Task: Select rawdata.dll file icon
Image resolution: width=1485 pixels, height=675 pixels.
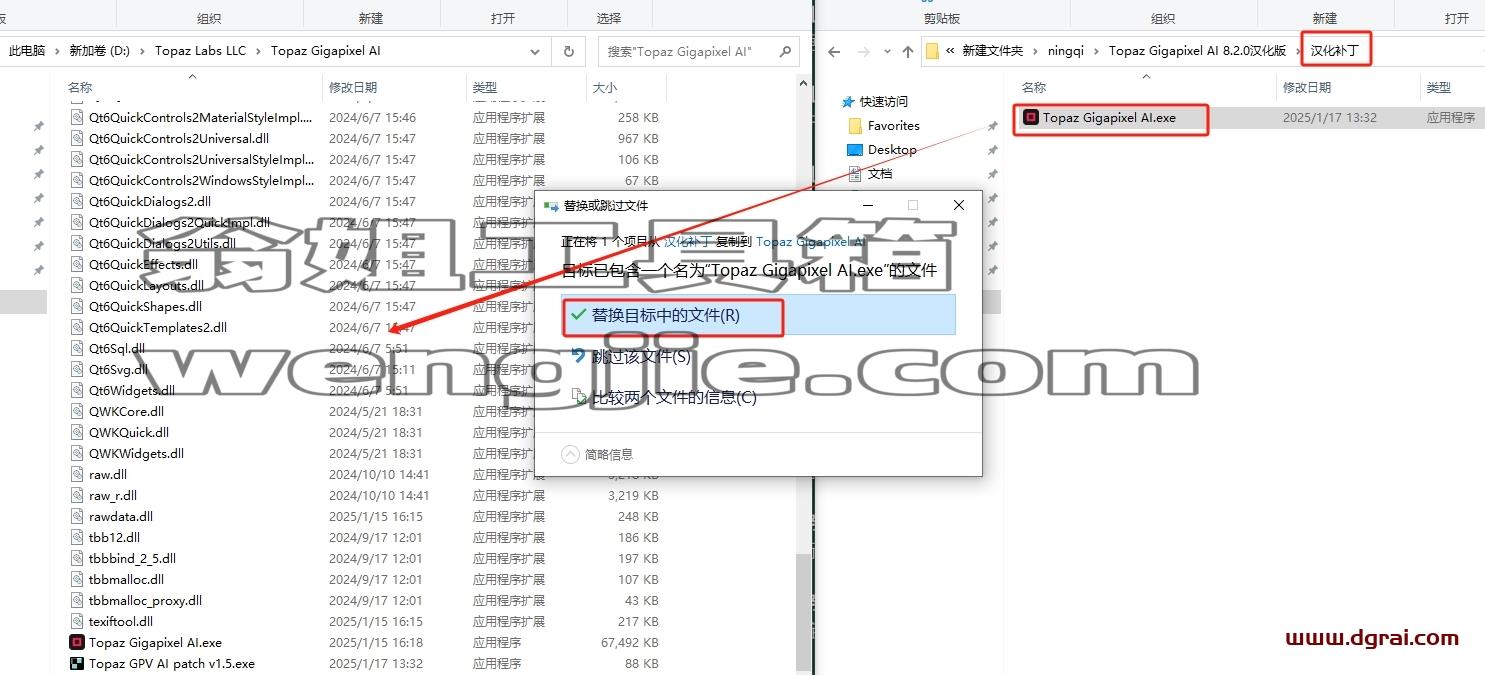Action: point(77,516)
